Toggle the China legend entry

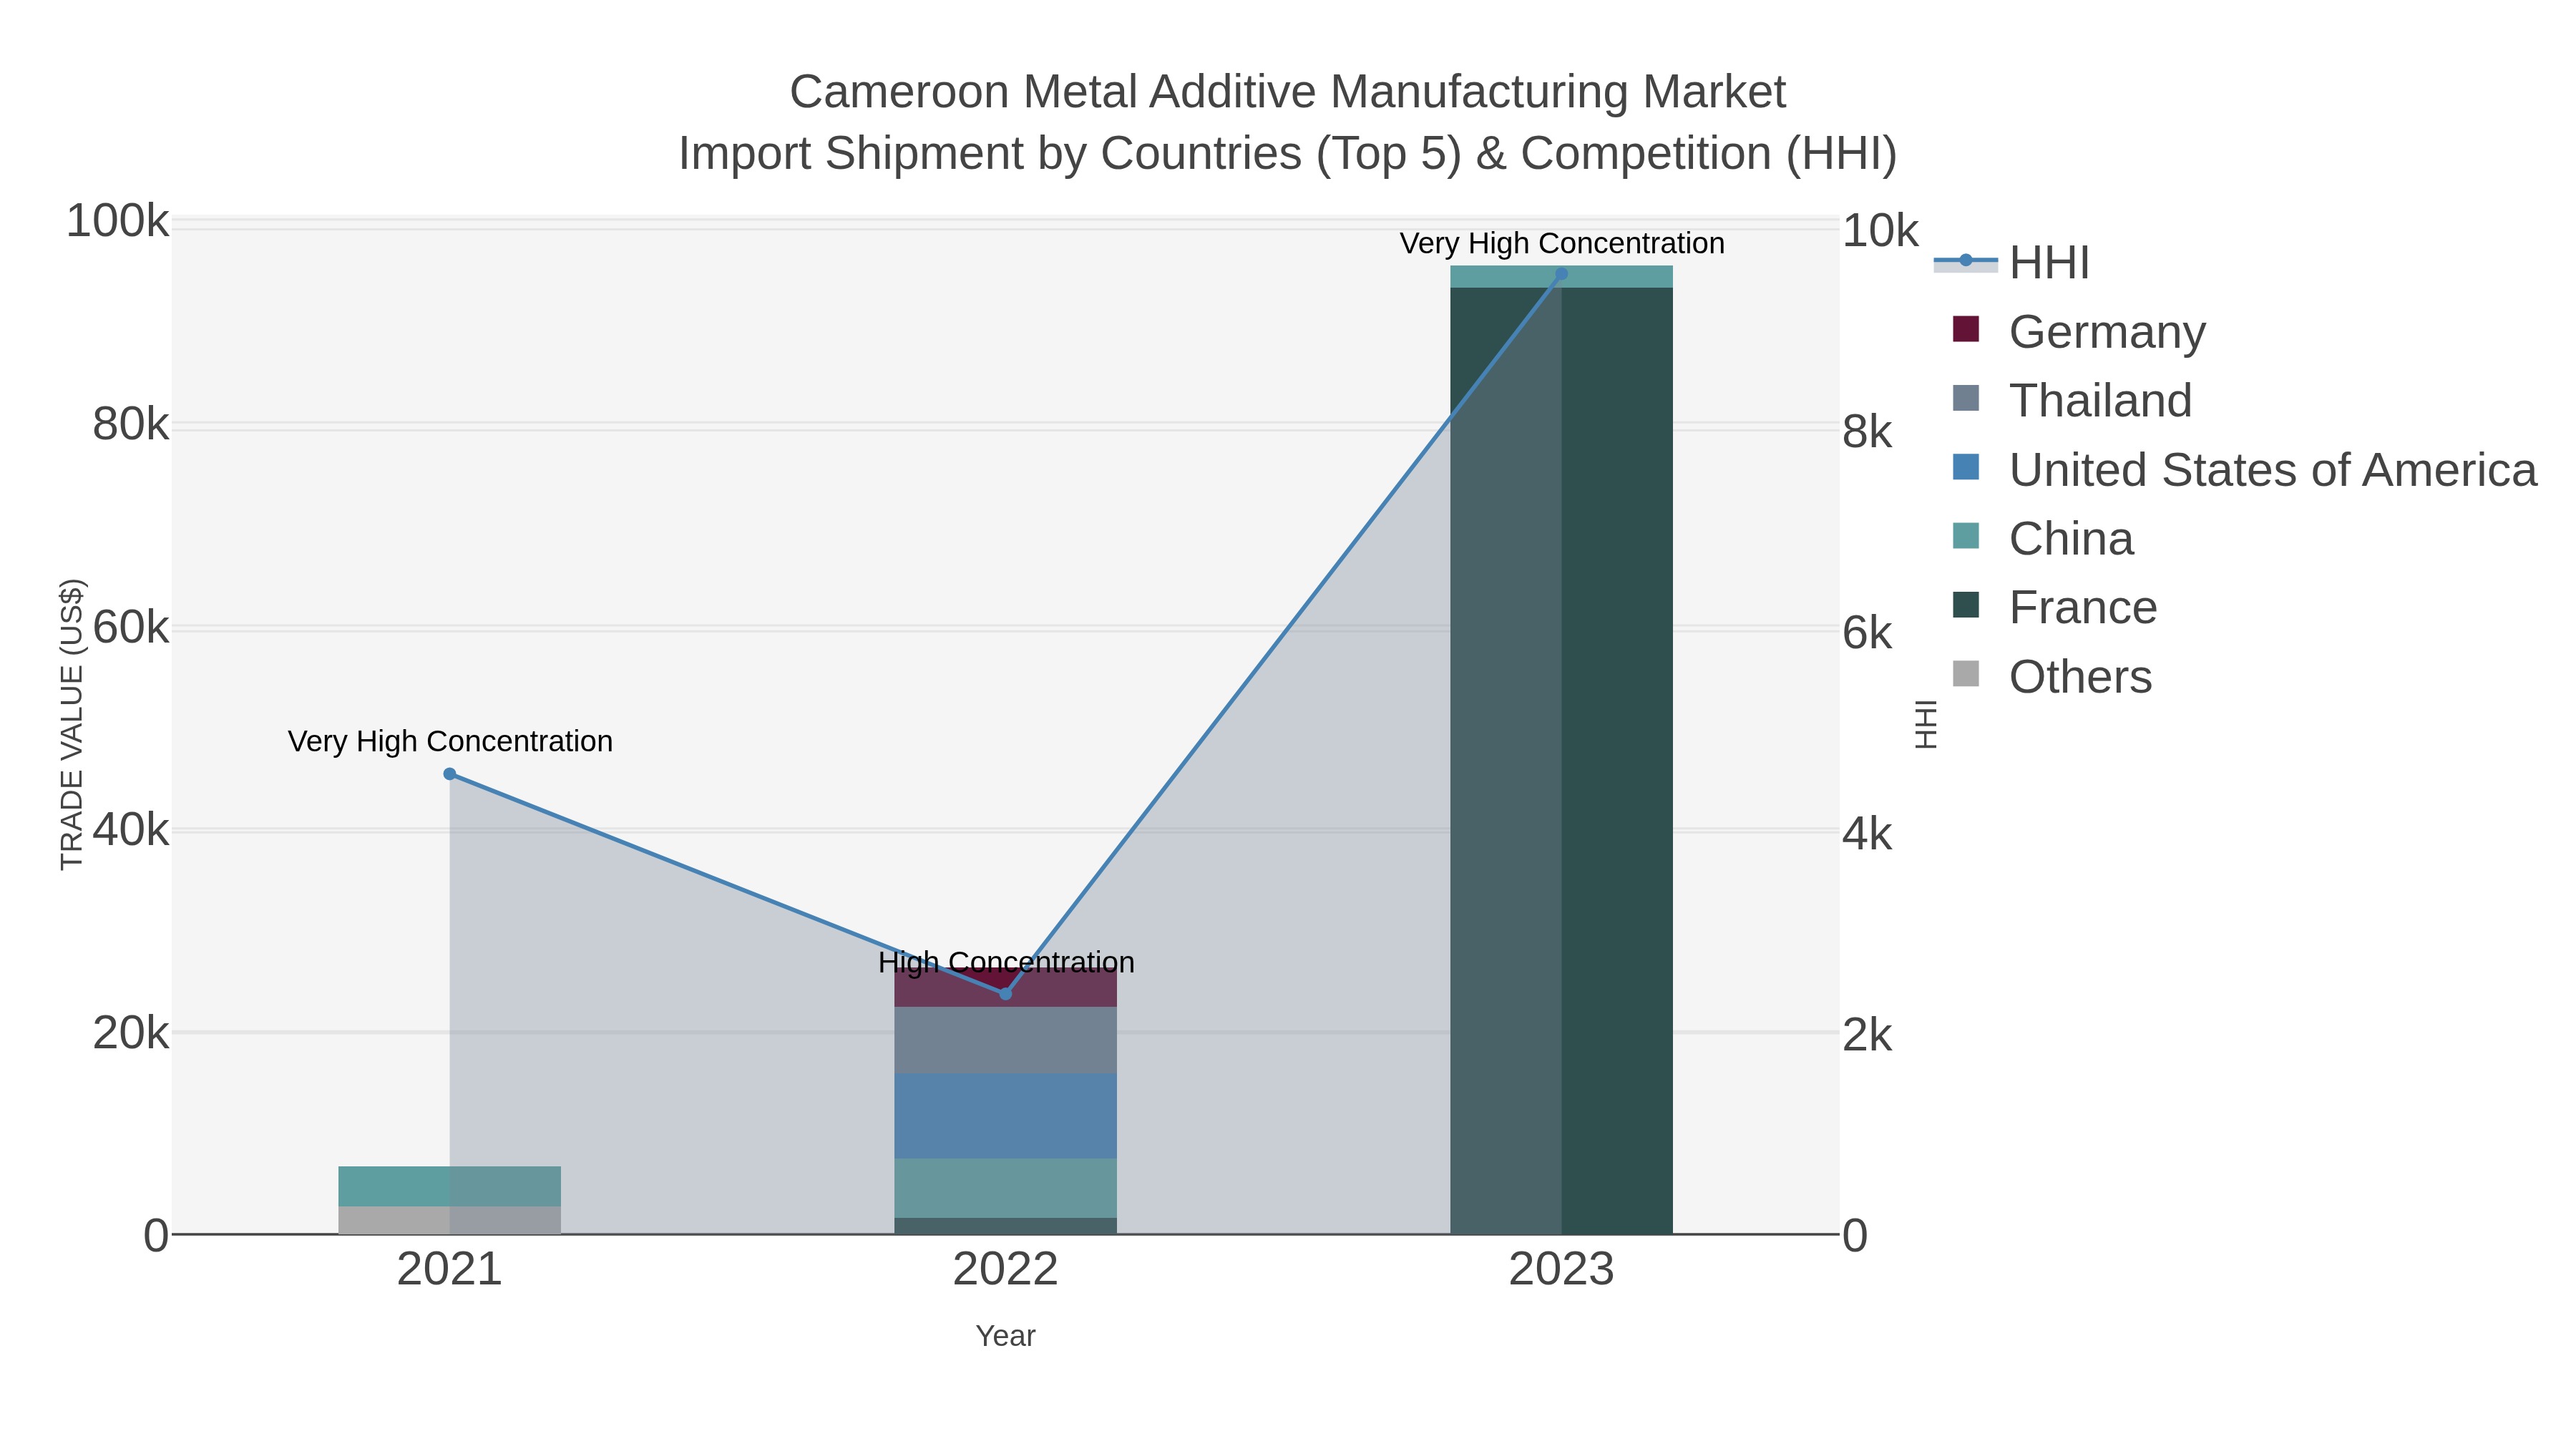coord(2043,538)
